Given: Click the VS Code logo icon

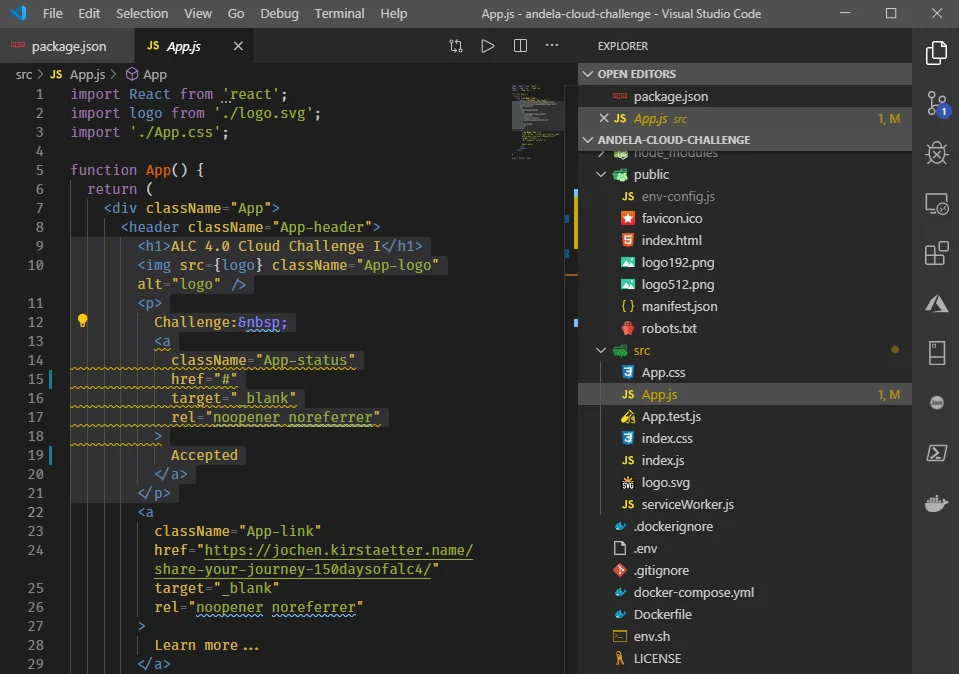Looking at the screenshot, I should pos(18,13).
